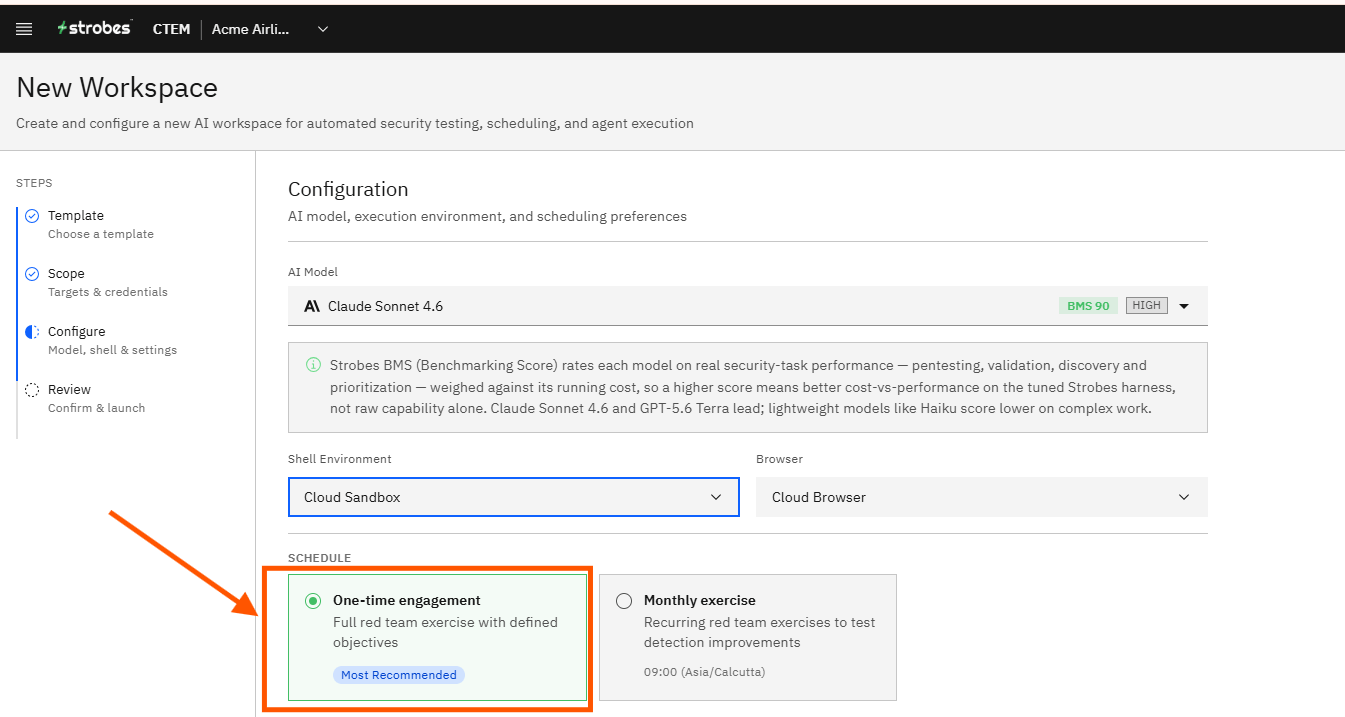Click the Template step completed checkmark icon
The height and width of the screenshot is (717, 1345).
(32, 216)
